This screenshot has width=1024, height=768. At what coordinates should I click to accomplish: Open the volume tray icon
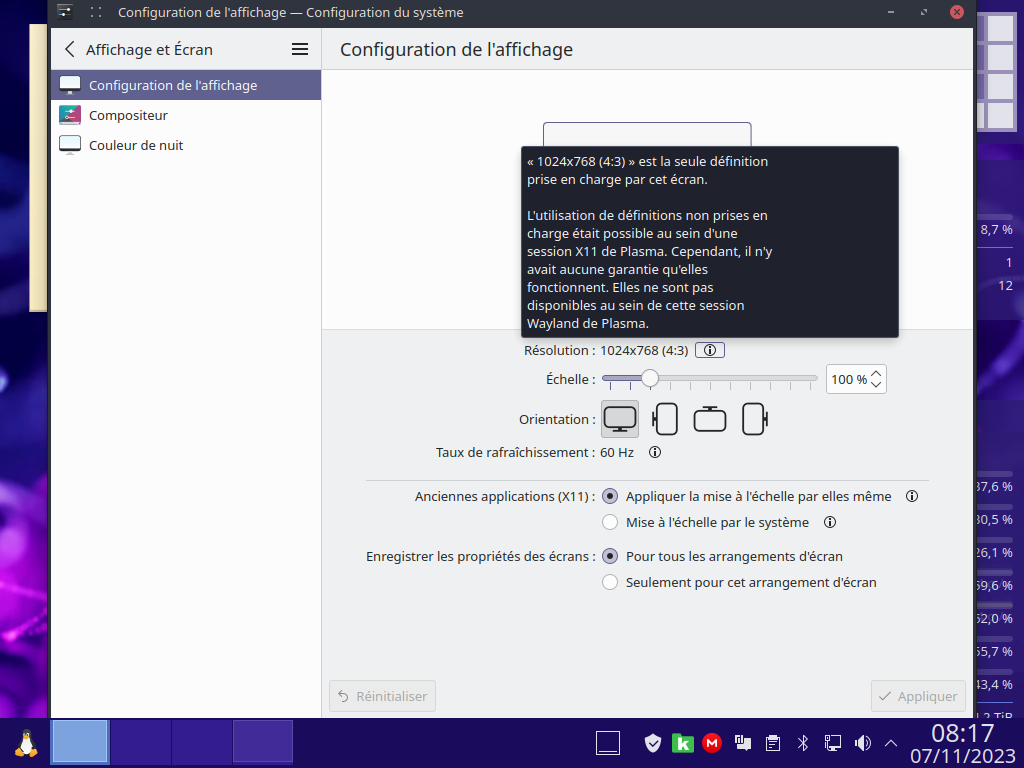click(x=863, y=743)
